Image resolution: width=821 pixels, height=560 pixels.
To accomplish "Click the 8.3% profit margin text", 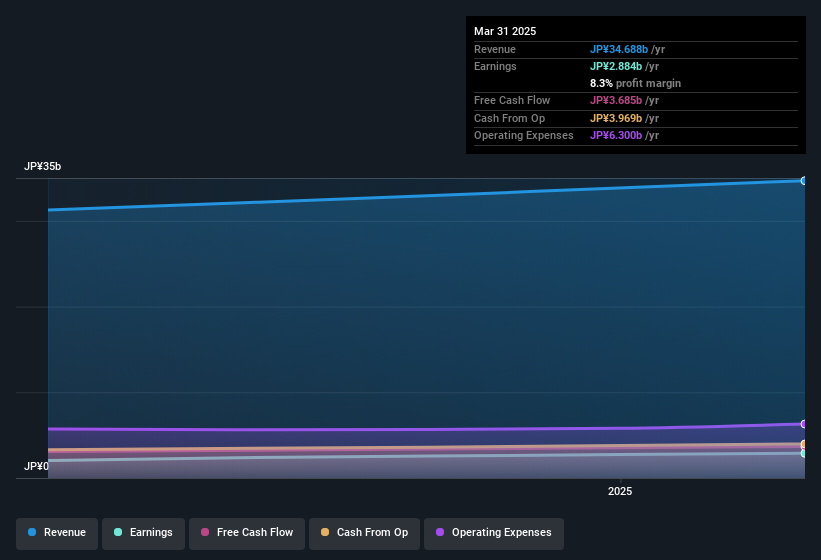I will [635, 83].
